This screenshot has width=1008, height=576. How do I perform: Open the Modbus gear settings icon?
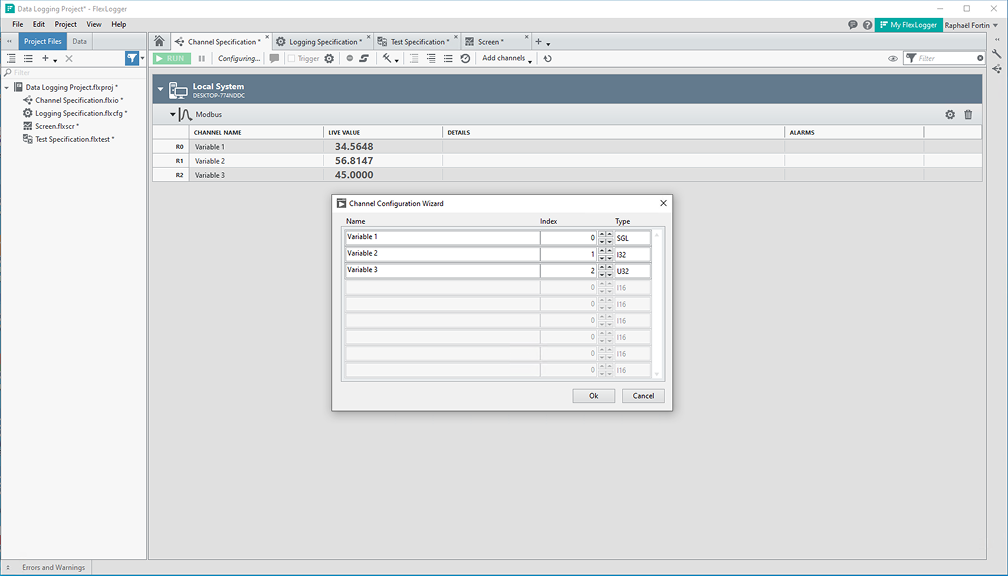[x=950, y=114]
